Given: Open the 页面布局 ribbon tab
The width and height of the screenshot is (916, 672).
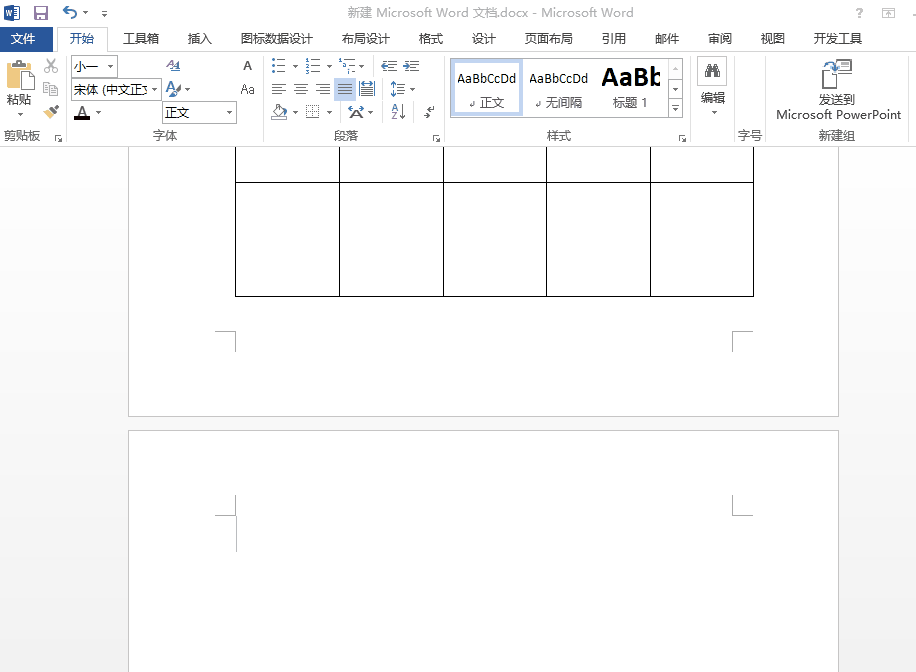Looking at the screenshot, I should (548, 39).
